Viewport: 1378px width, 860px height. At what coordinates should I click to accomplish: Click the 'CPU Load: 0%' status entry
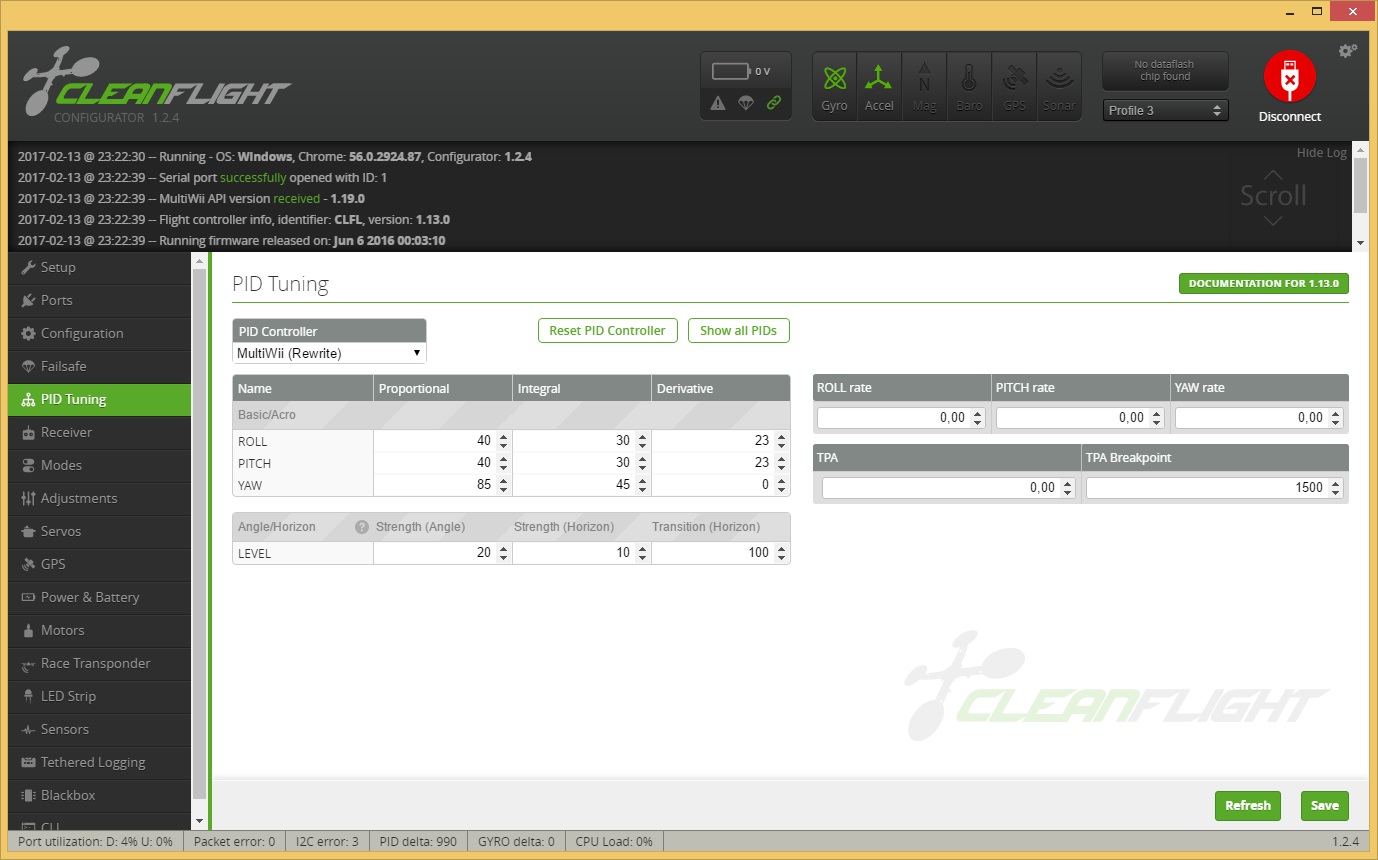pos(614,842)
